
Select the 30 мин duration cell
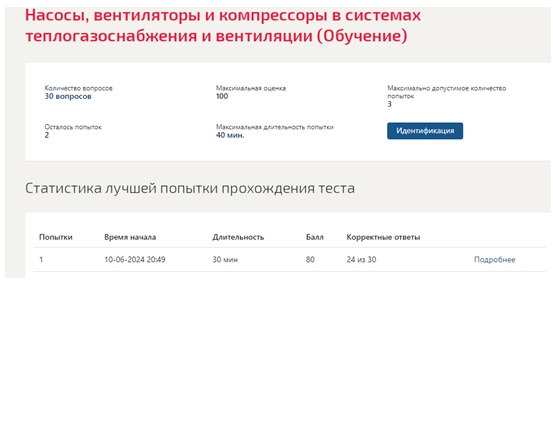[x=225, y=260]
